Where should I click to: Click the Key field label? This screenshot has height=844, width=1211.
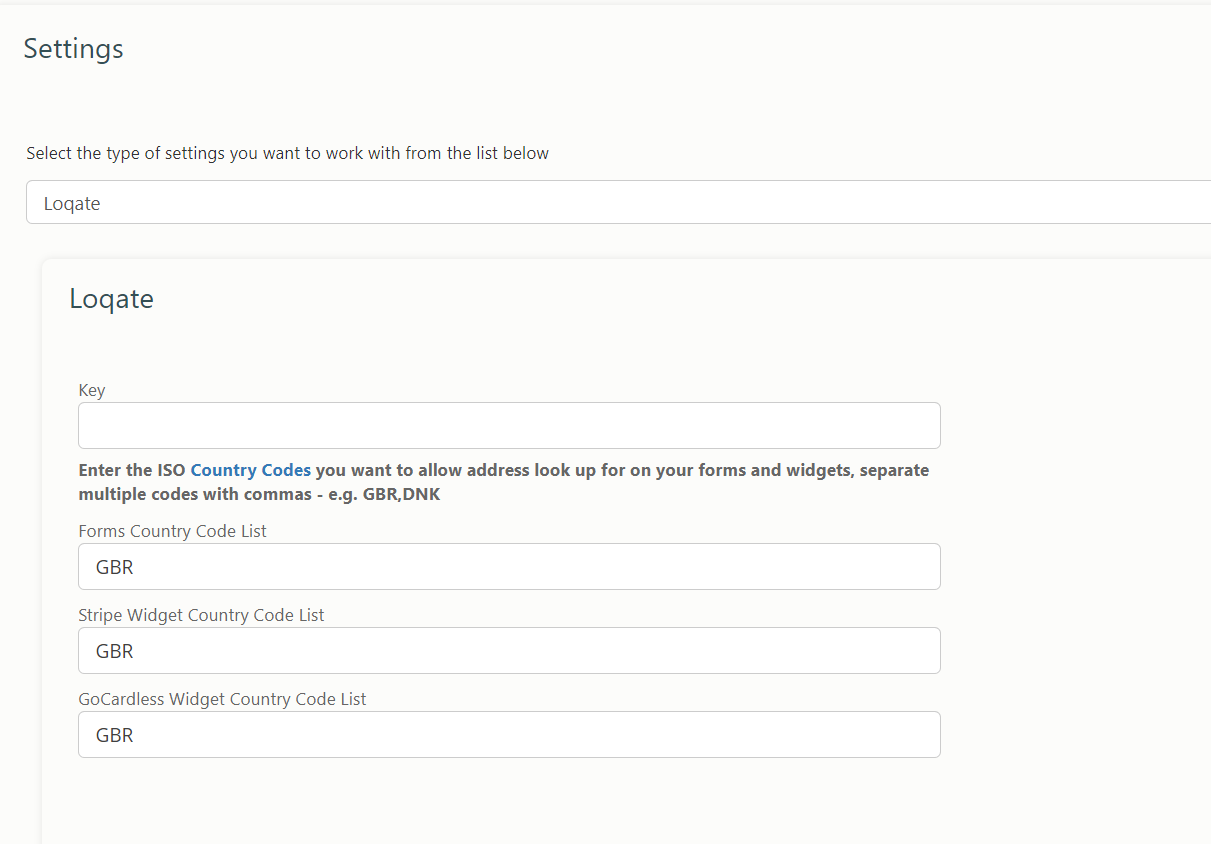[92, 390]
